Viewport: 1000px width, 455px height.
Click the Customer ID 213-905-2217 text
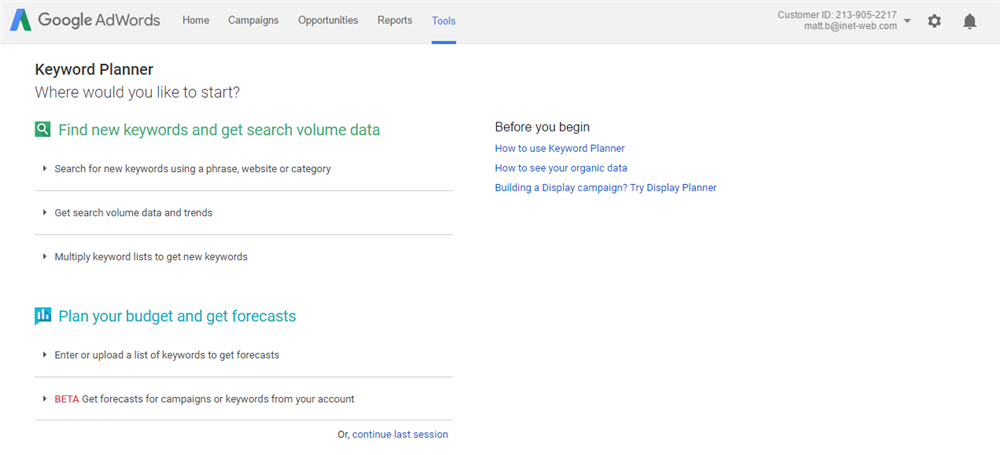pyautogui.click(x=837, y=15)
